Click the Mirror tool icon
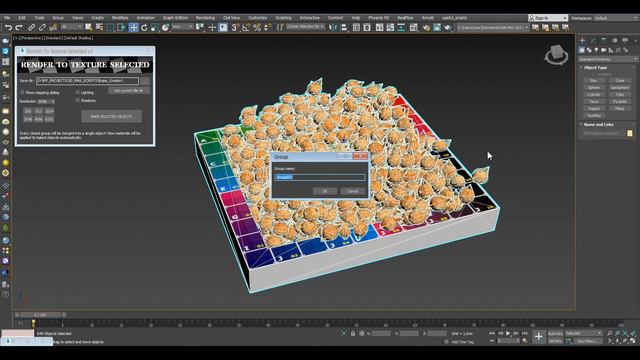This screenshot has height=360, width=640. click(x=333, y=27)
